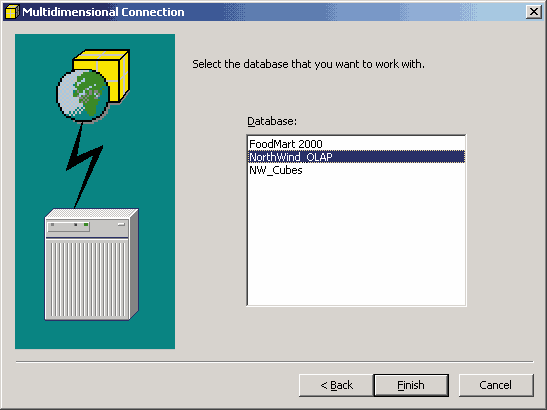
Task: Click the horizontal separator above the buttons
Action: pos(275,362)
